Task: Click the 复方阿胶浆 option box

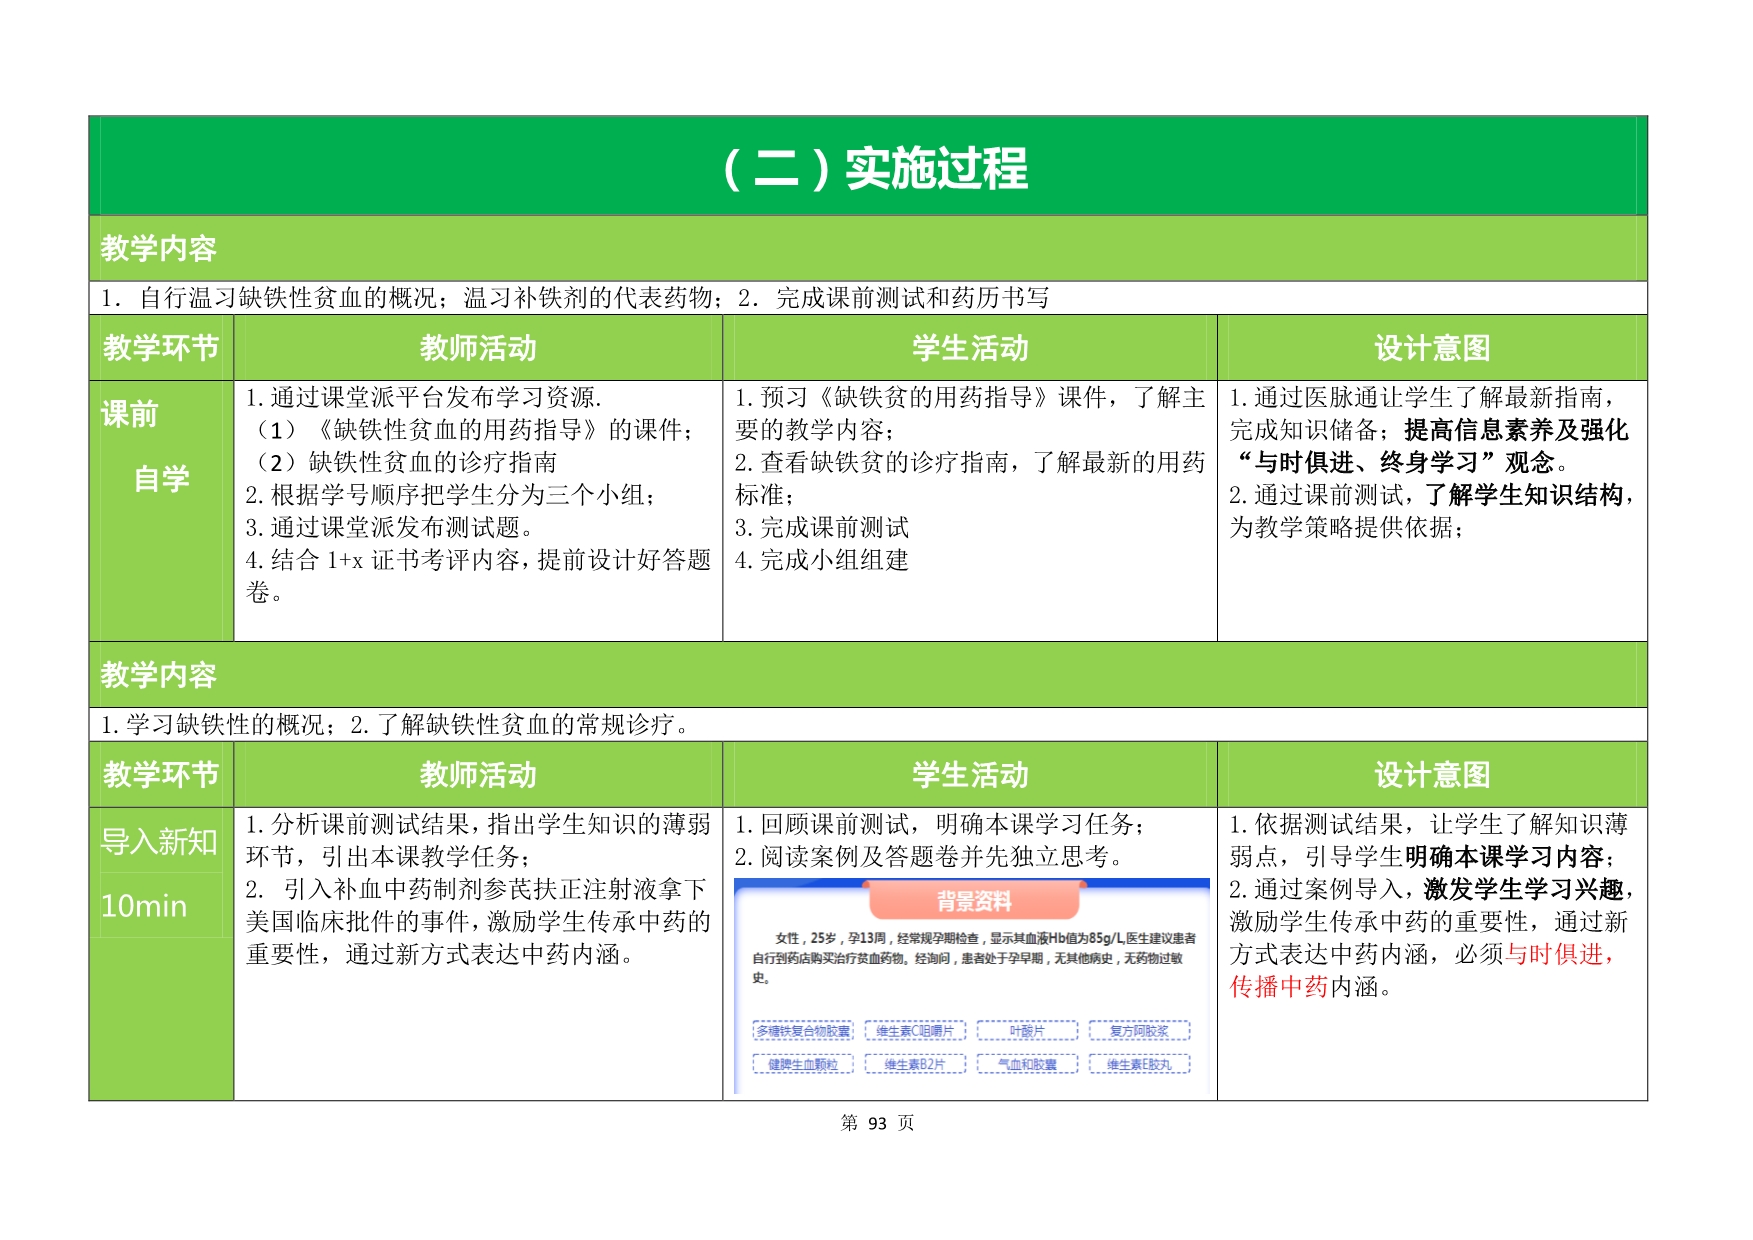Action: (x=1139, y=1031)
